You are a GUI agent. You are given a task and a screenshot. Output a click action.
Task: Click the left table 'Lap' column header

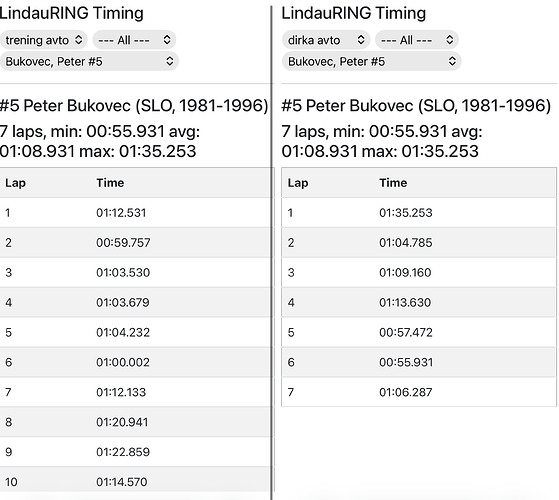(15, 183)
